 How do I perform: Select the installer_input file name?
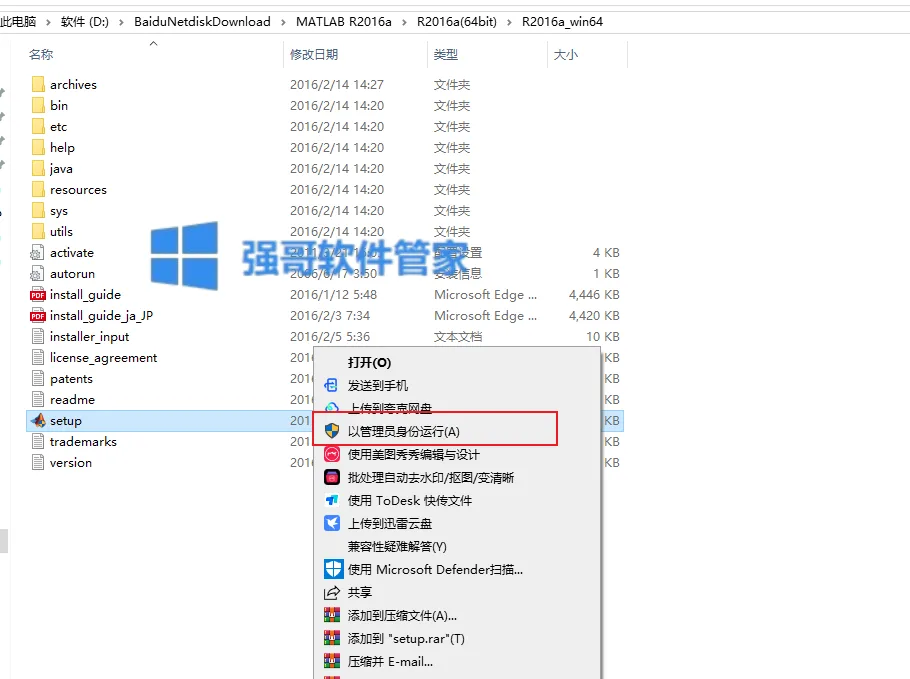(89, 337)
